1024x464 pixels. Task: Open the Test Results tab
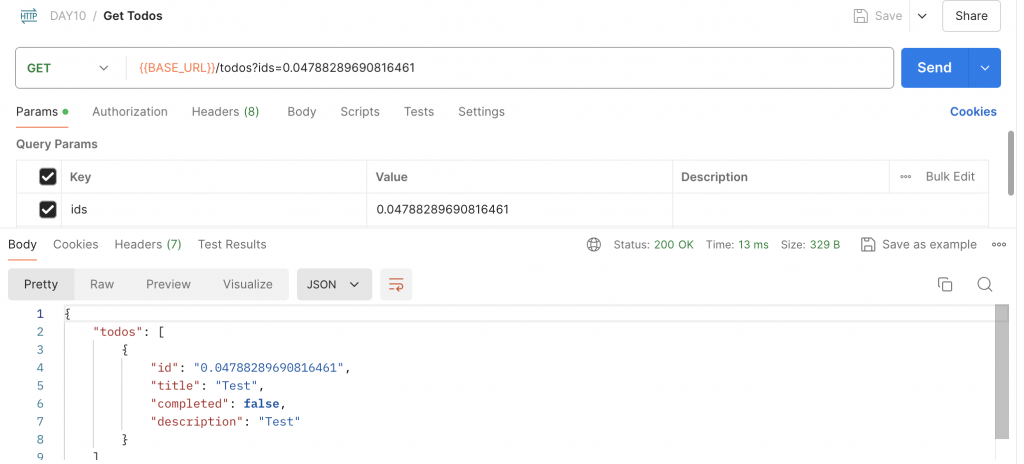pyautogui.click(x=232, y=244)
